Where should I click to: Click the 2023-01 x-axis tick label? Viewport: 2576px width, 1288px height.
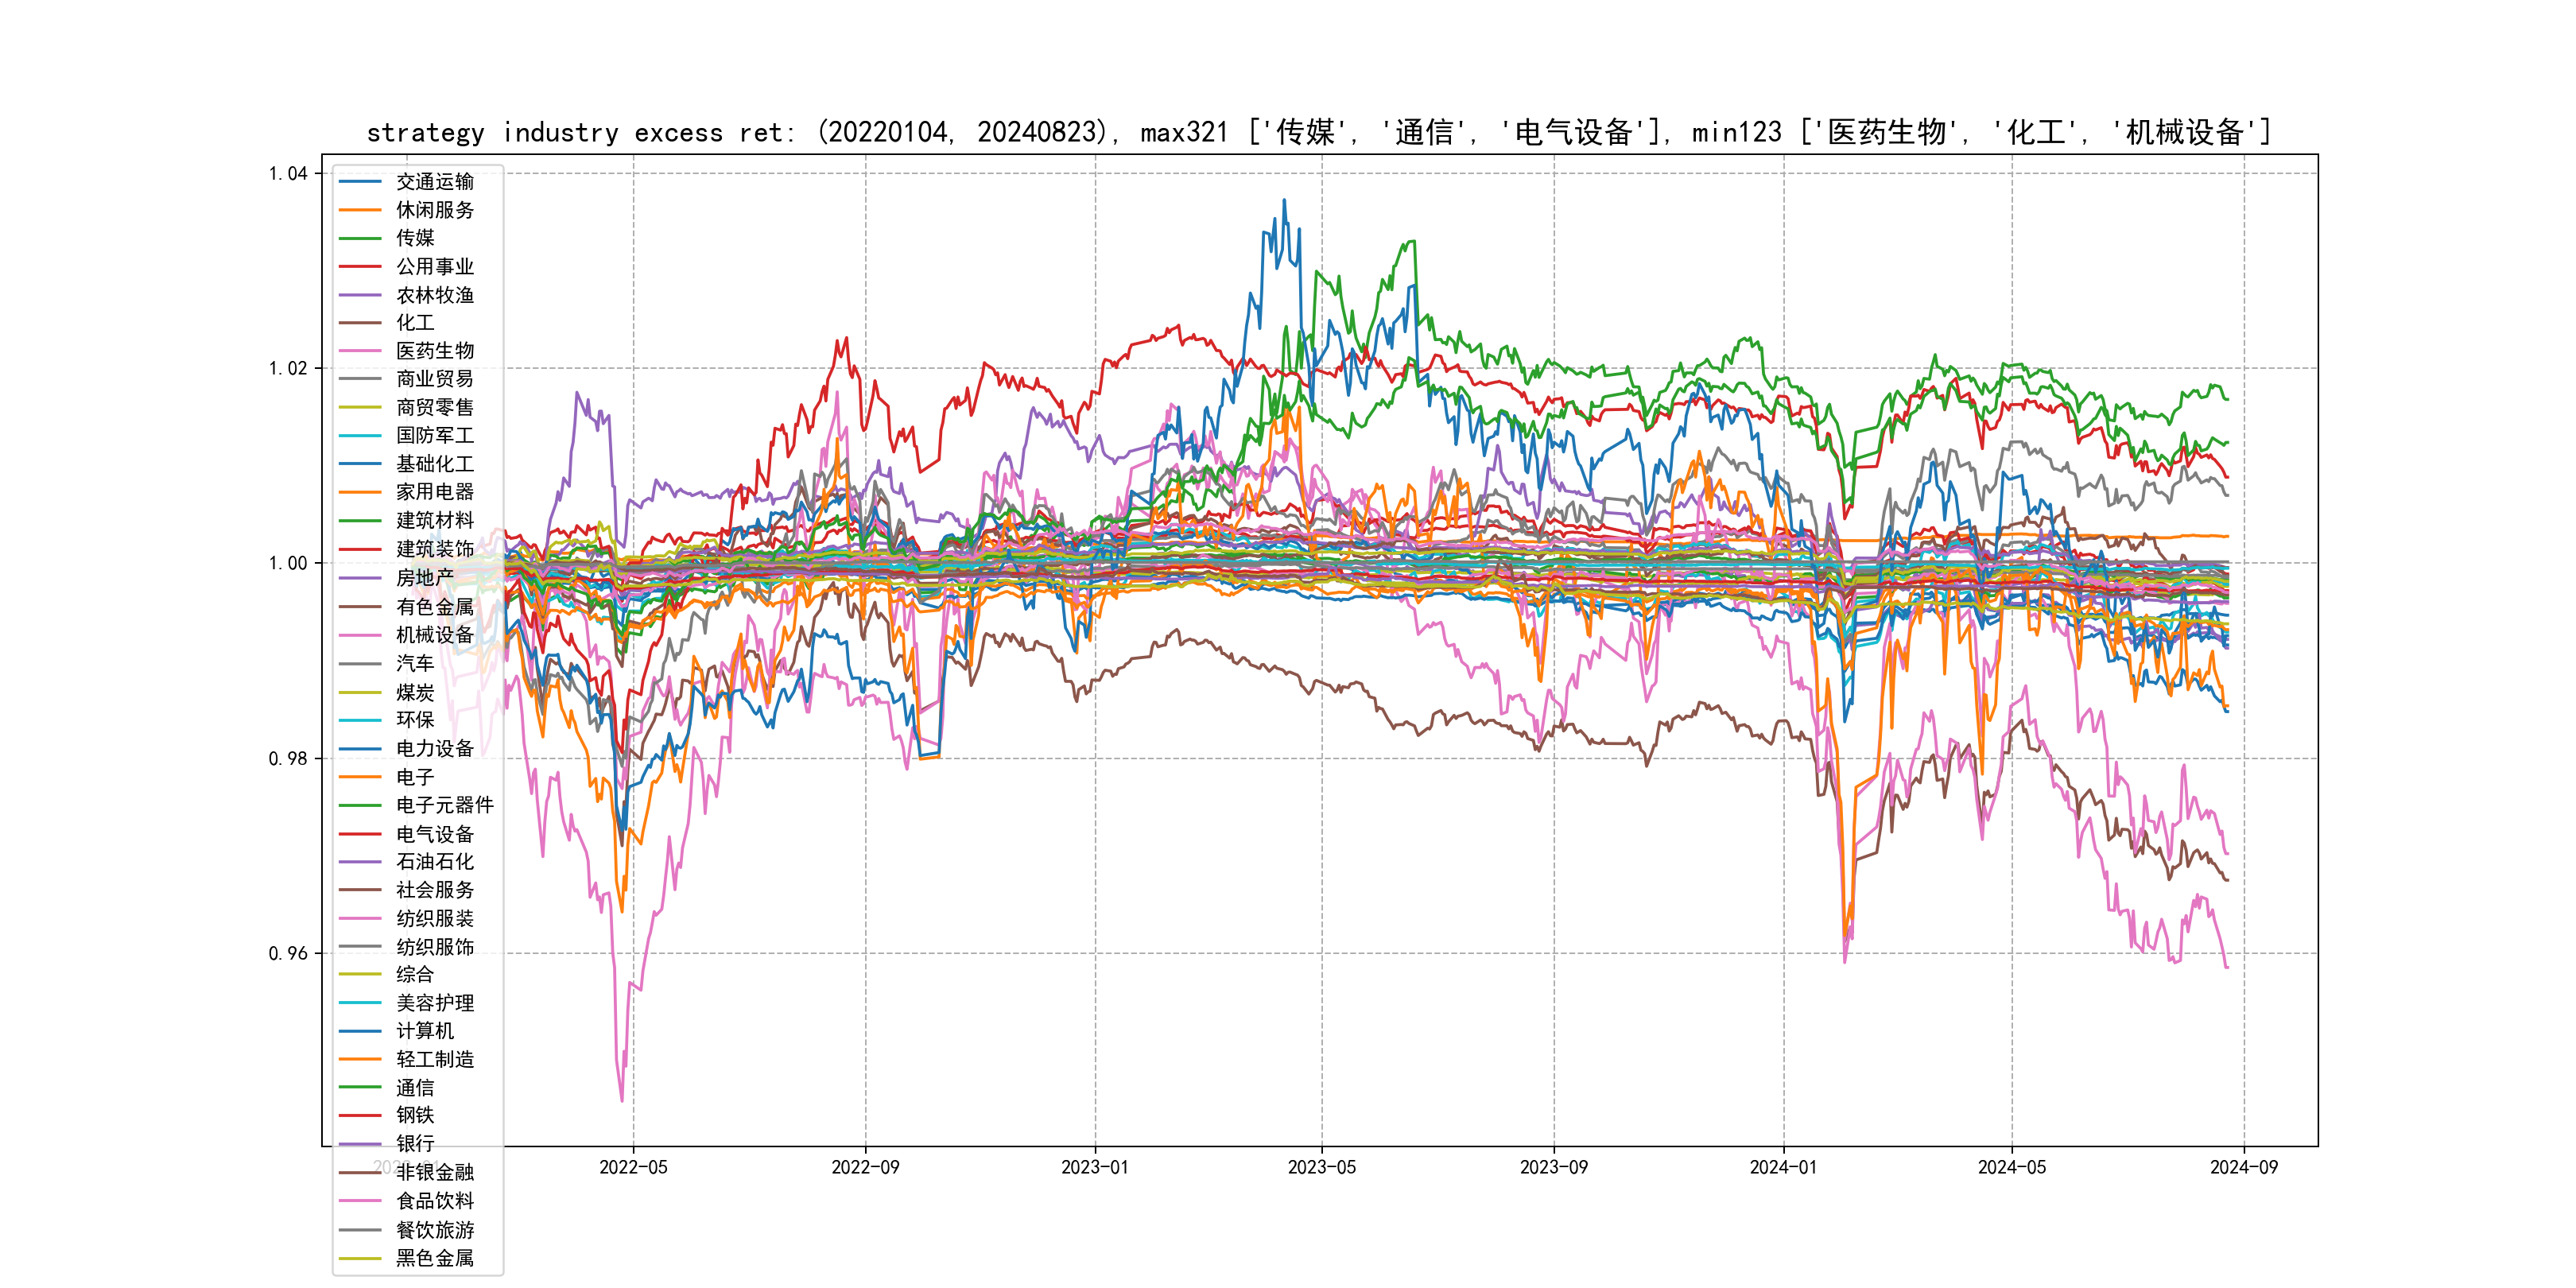[x=1094, y=1167]
